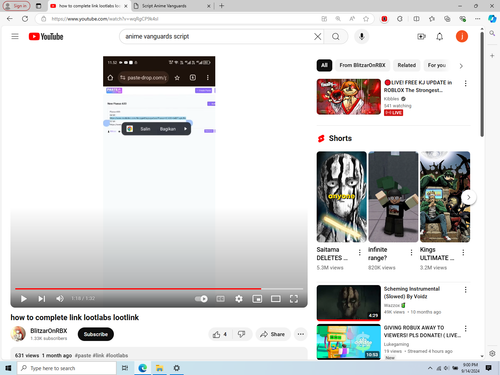Open a new browser tab
This screenshot has height=375, width=500.
(x=222, y=6)
